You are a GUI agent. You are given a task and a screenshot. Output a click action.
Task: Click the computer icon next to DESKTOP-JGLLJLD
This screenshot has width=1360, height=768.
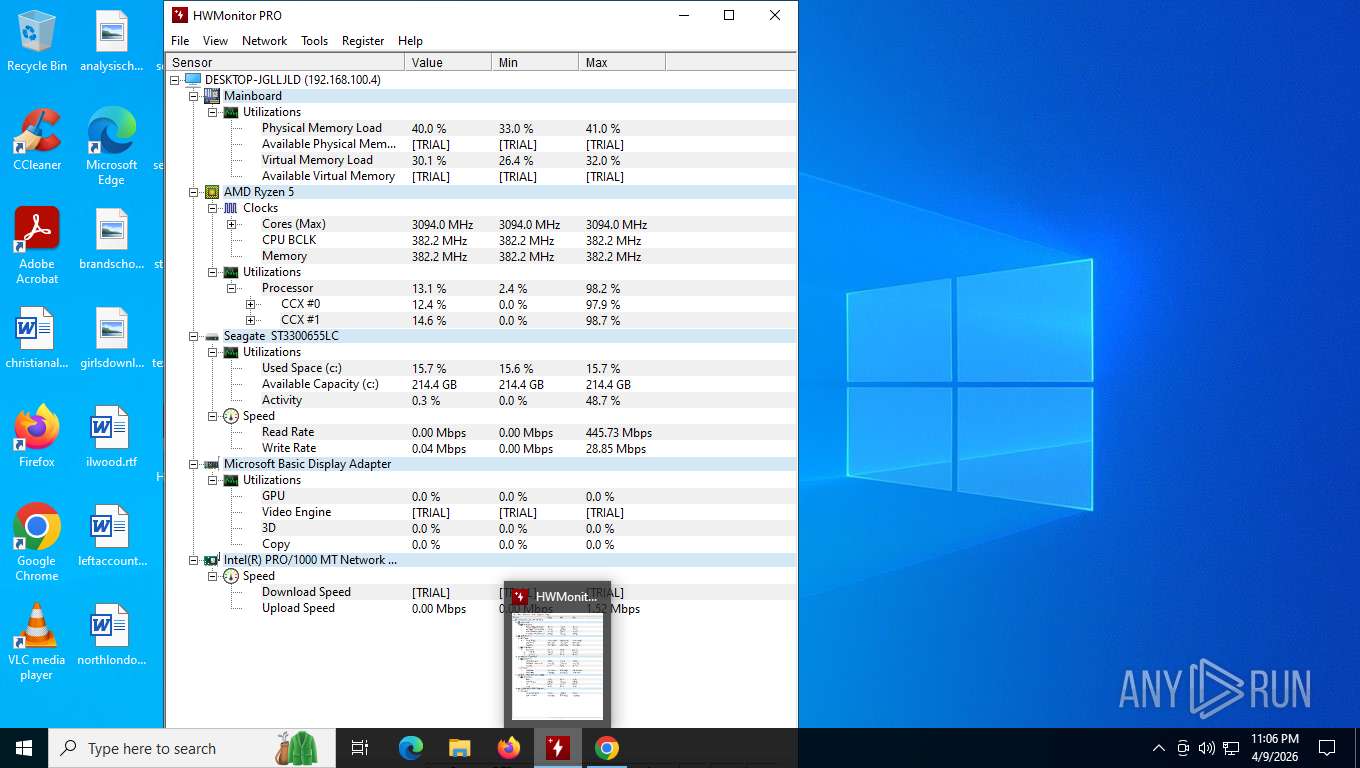point(193,80)
